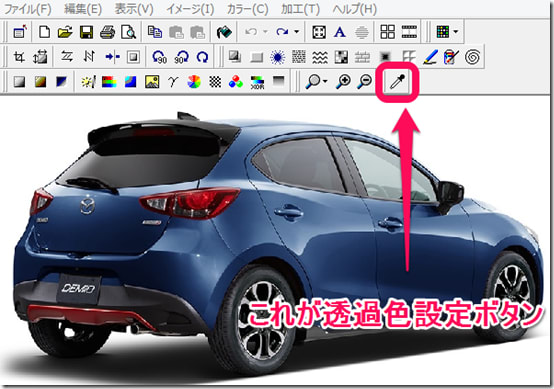Click the four-square tile view icon
Image resolution: width=554 pixels, height=389 pixels.
pyautogui.click(x=388, y=32)
